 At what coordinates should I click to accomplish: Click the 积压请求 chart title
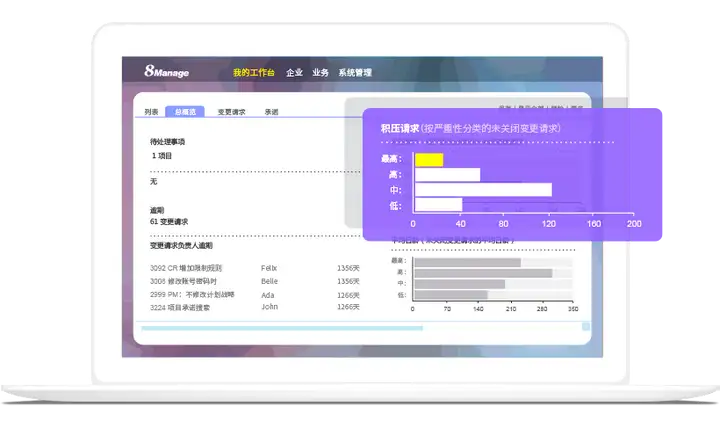click(470, 129)
